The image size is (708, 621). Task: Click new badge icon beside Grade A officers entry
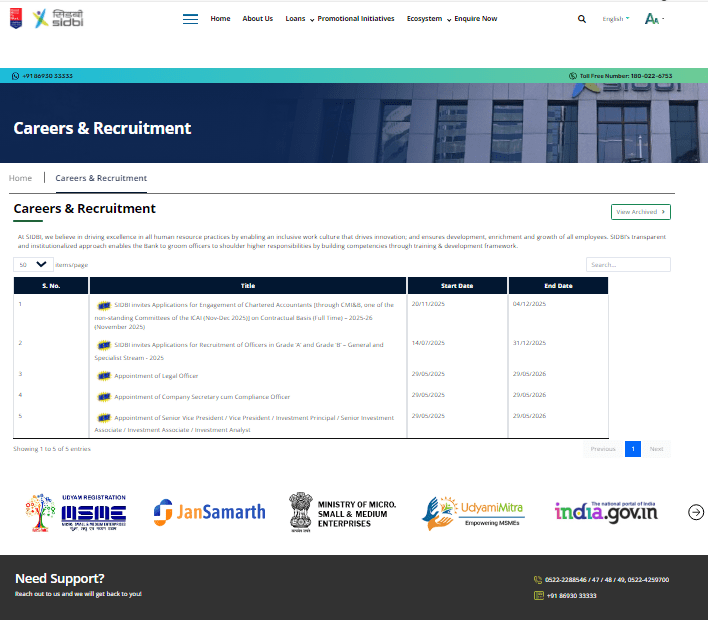[x=104, y=346]
